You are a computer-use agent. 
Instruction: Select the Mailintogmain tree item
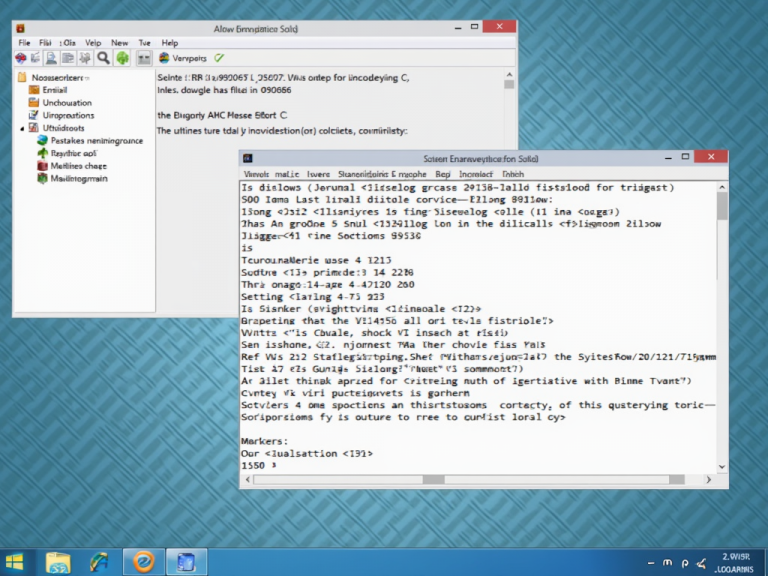(x=79, y=179)
